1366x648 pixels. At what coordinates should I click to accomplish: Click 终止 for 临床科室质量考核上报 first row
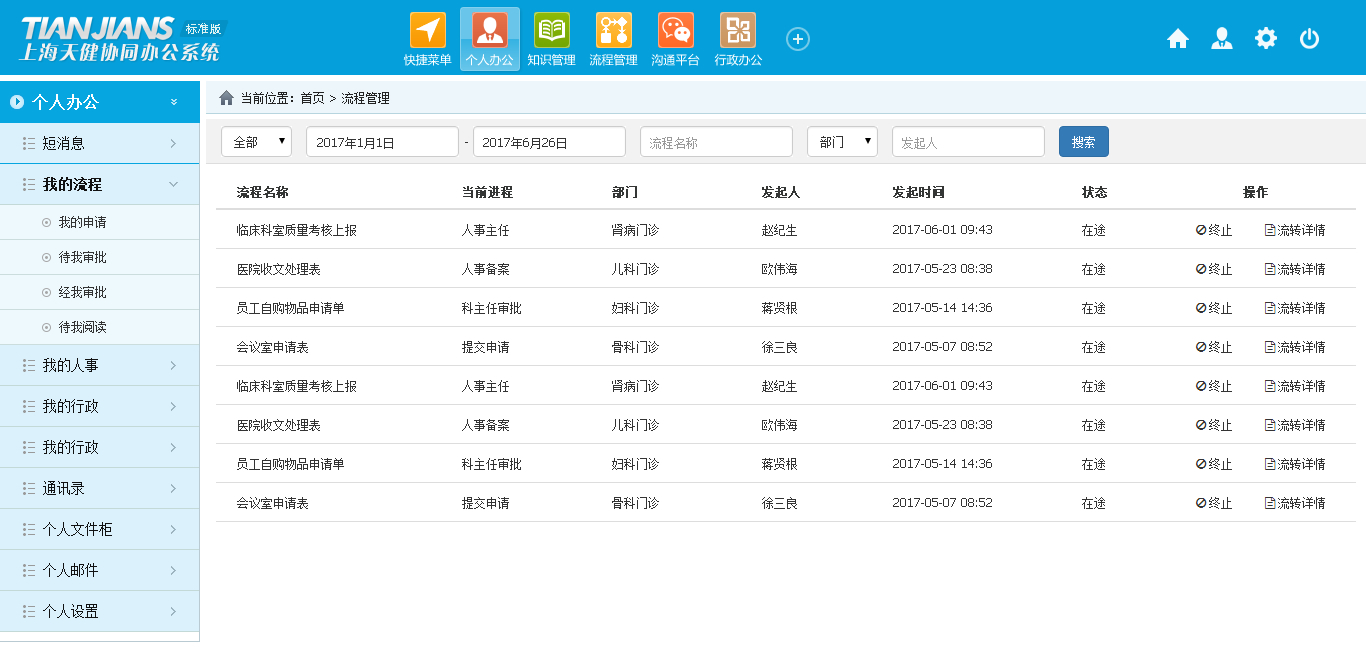tap(1214, 230)
